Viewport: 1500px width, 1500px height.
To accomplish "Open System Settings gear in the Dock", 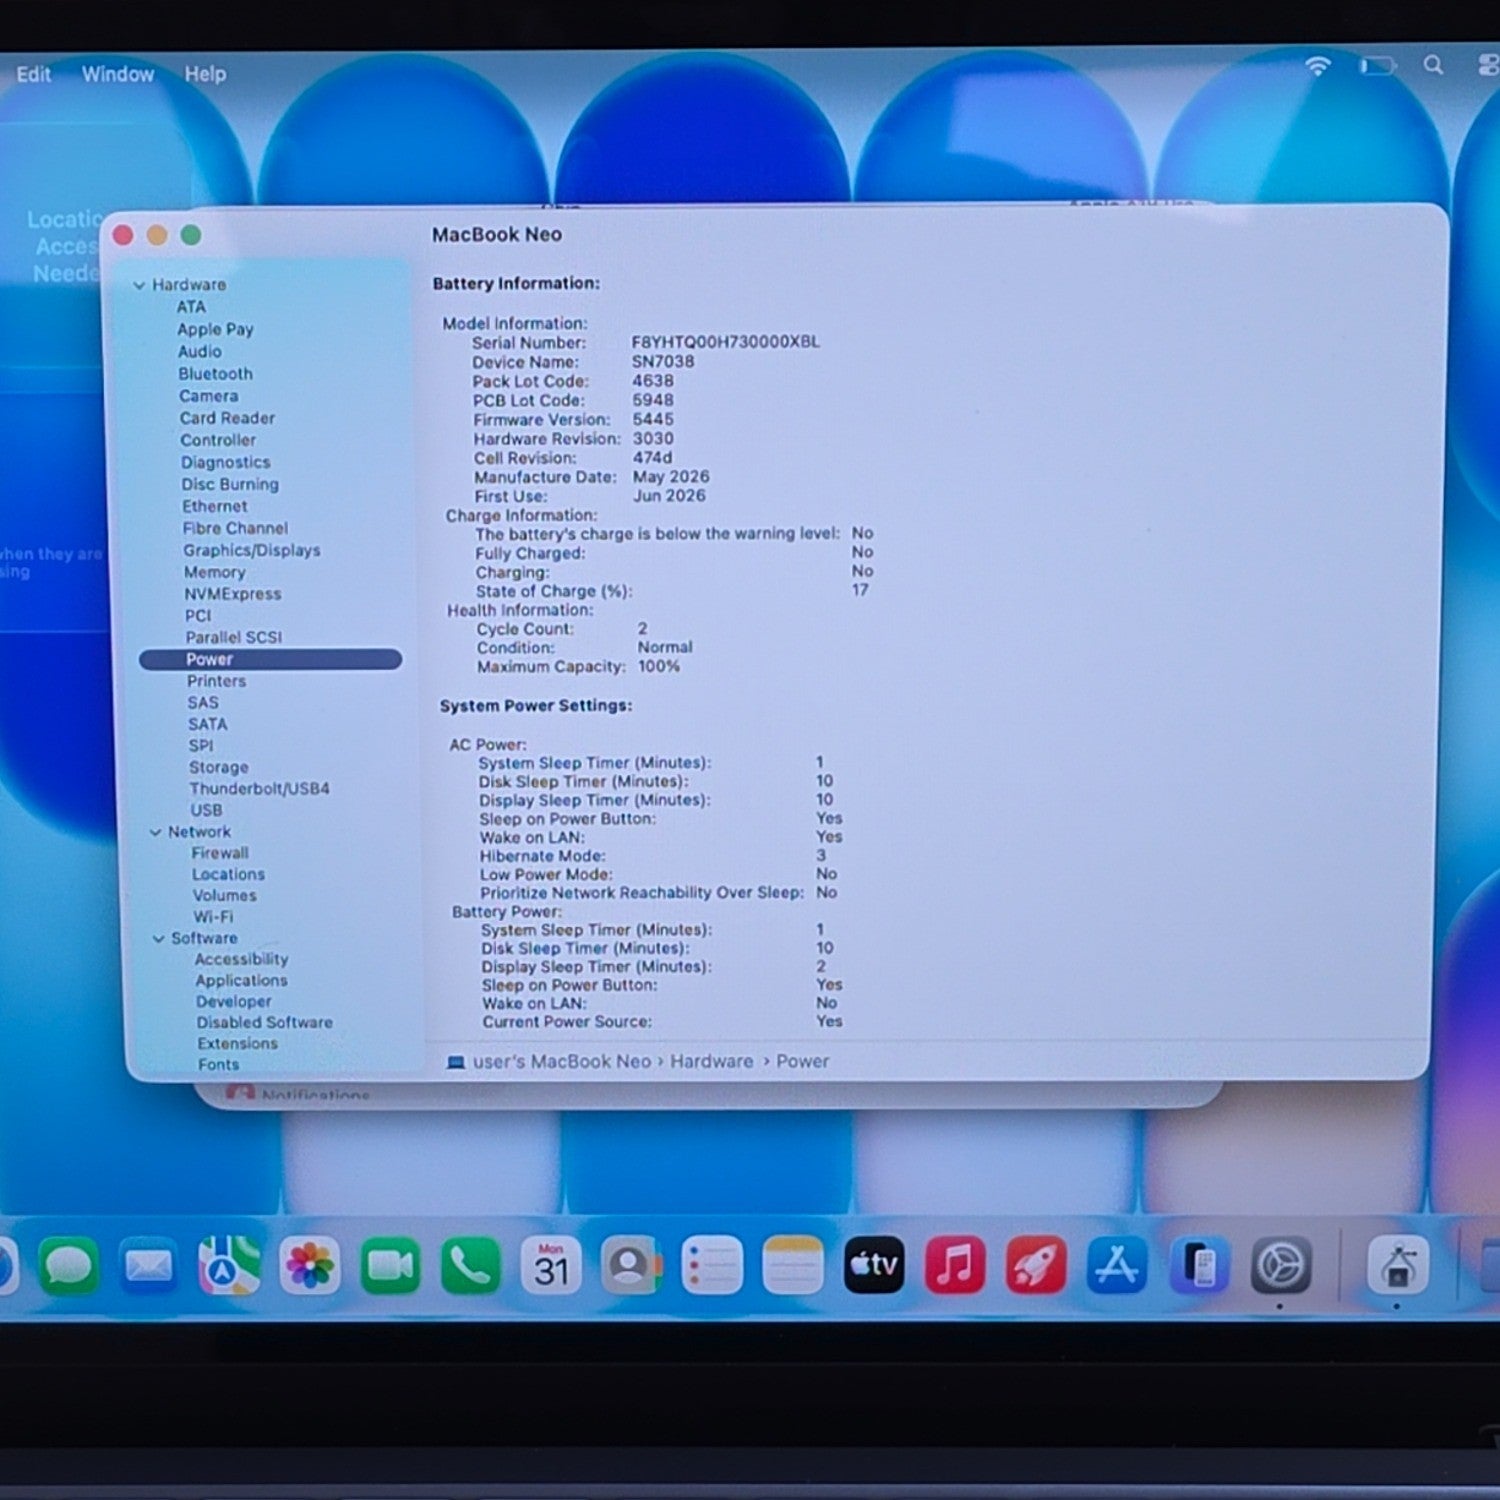I will [x=1281, y=1266].
